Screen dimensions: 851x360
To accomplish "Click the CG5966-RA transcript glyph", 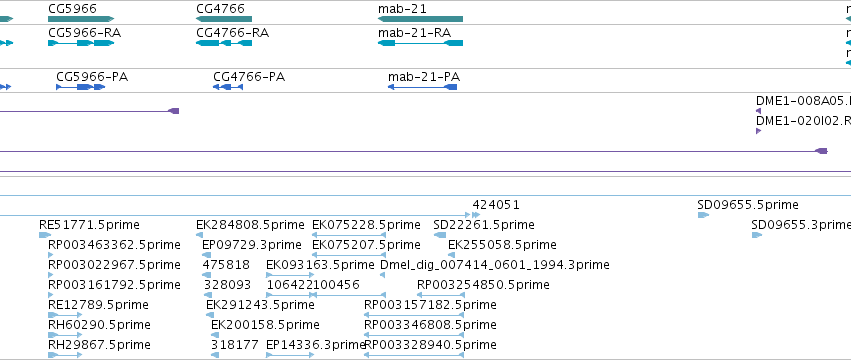I will pos(81,43).
